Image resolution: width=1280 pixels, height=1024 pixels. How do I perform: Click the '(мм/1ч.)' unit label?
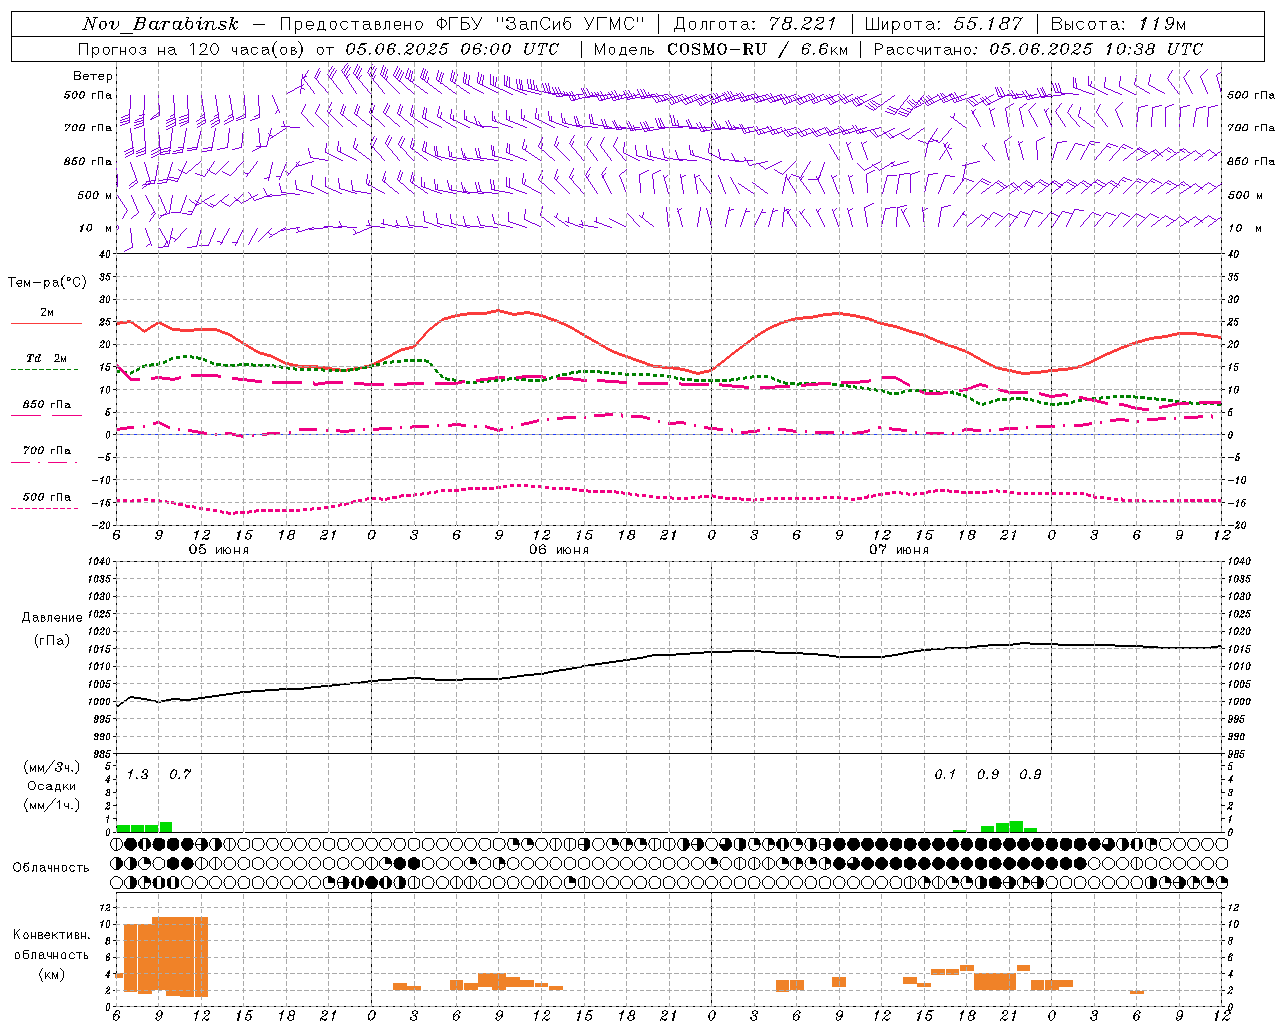click(51, 805)
